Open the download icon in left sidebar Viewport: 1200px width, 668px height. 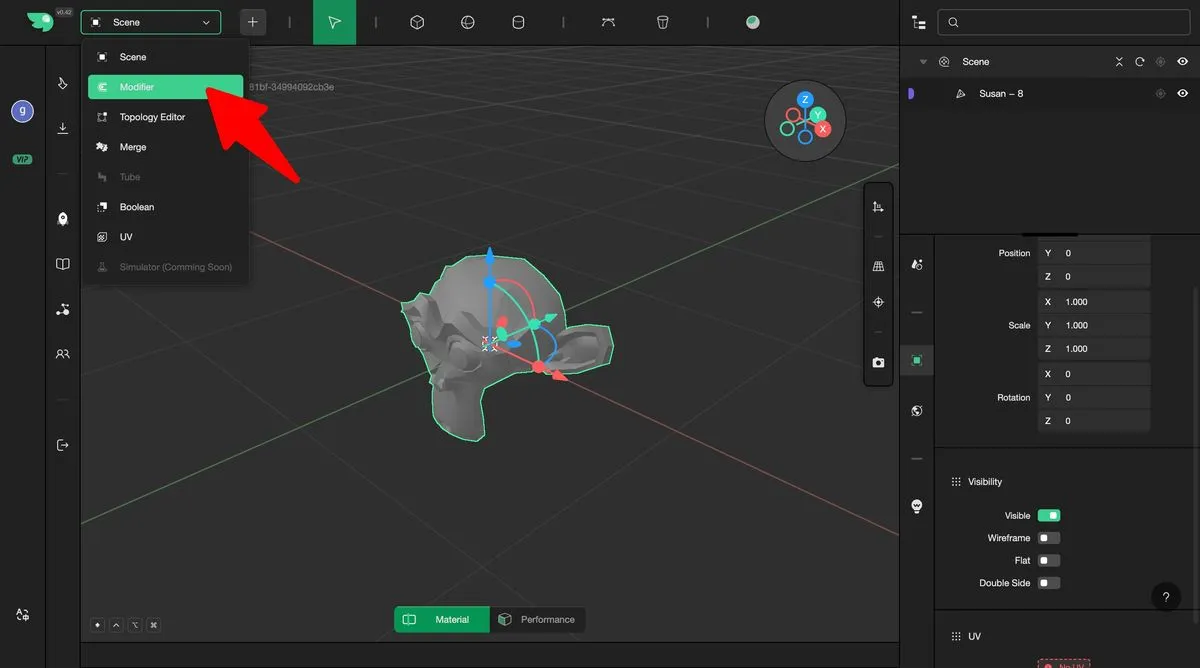click(63, 128)
